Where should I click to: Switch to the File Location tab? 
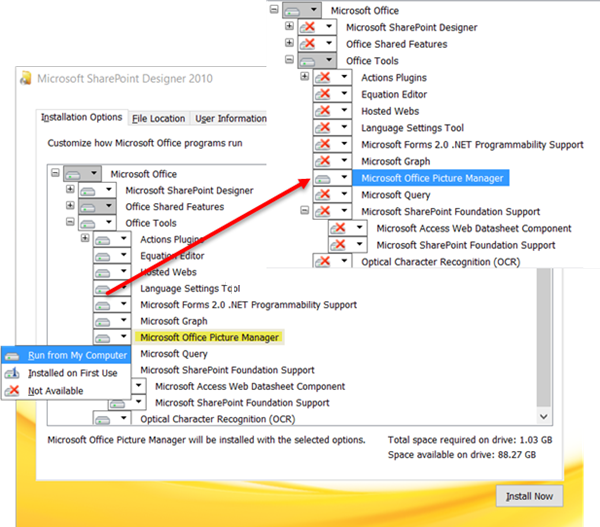click(x=158, y=119)
